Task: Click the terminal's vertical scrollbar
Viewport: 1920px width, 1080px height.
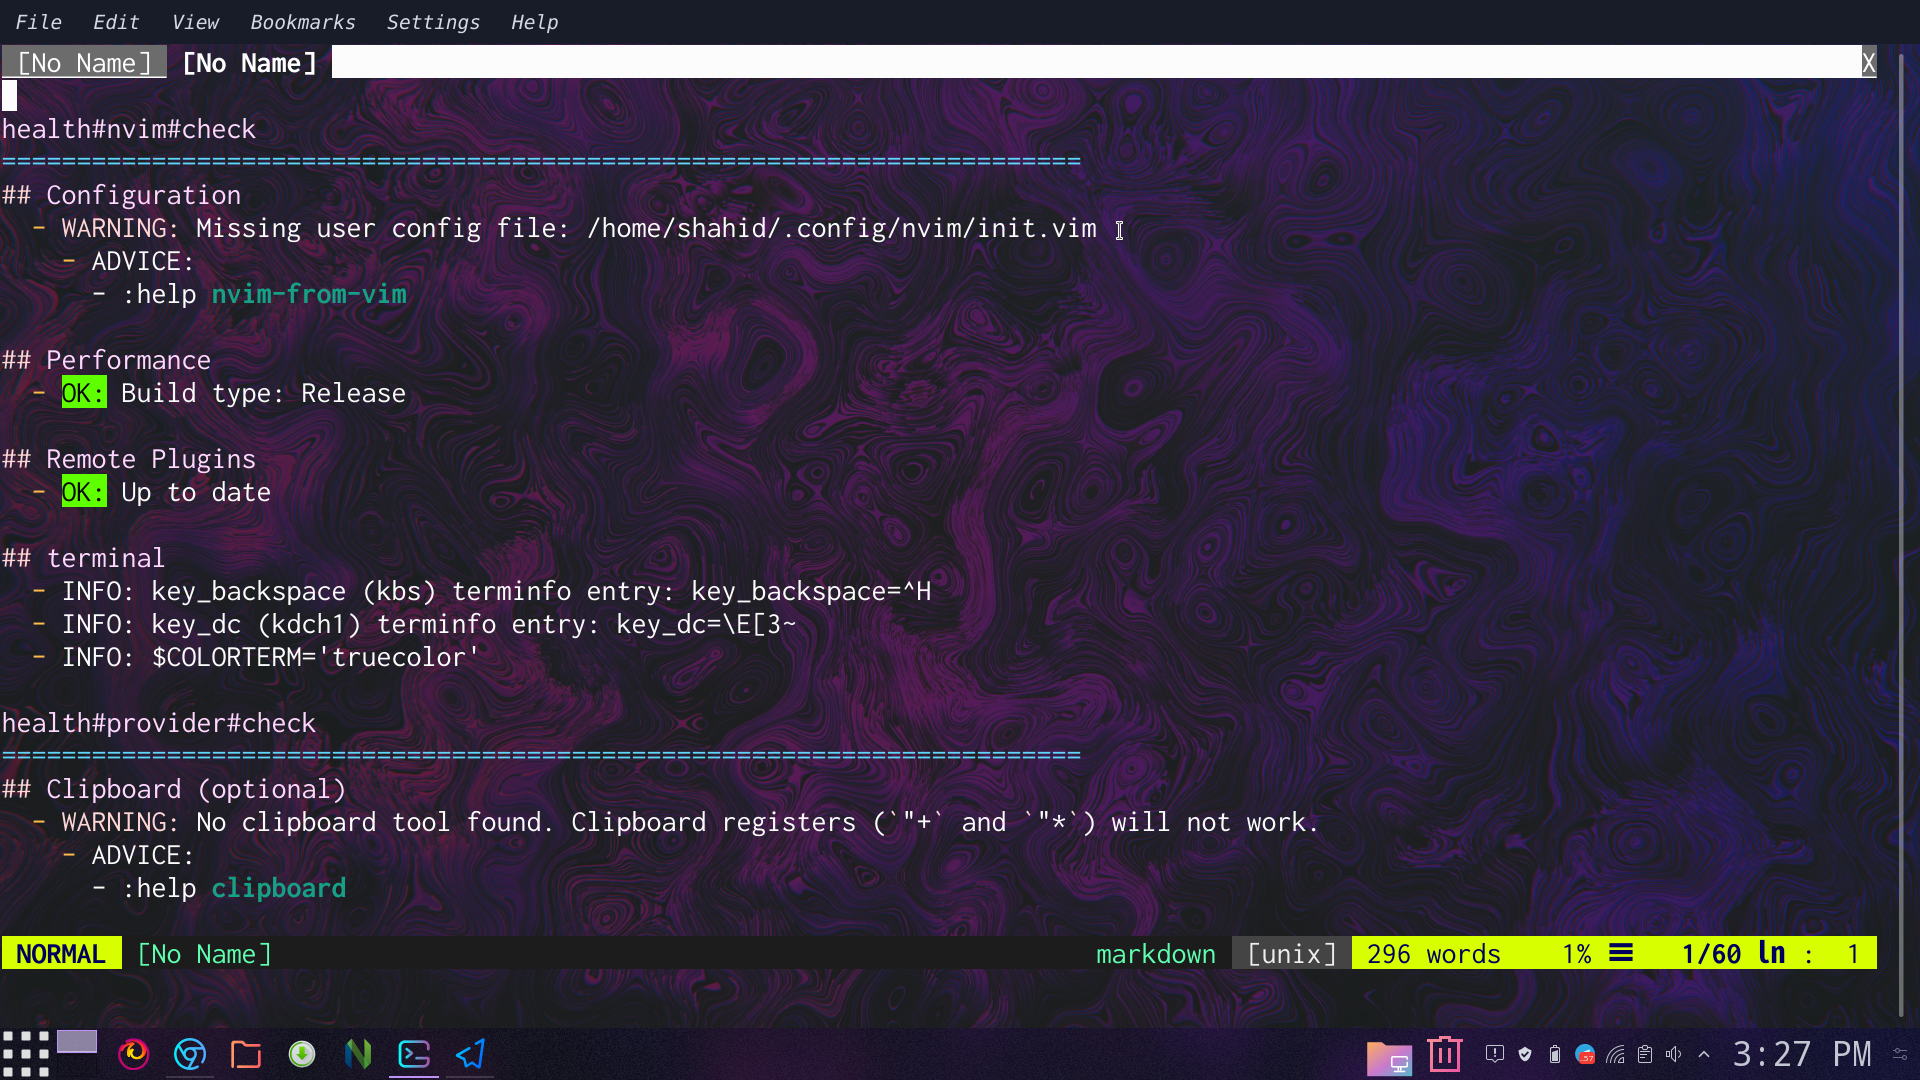Action: (1901, 535)
